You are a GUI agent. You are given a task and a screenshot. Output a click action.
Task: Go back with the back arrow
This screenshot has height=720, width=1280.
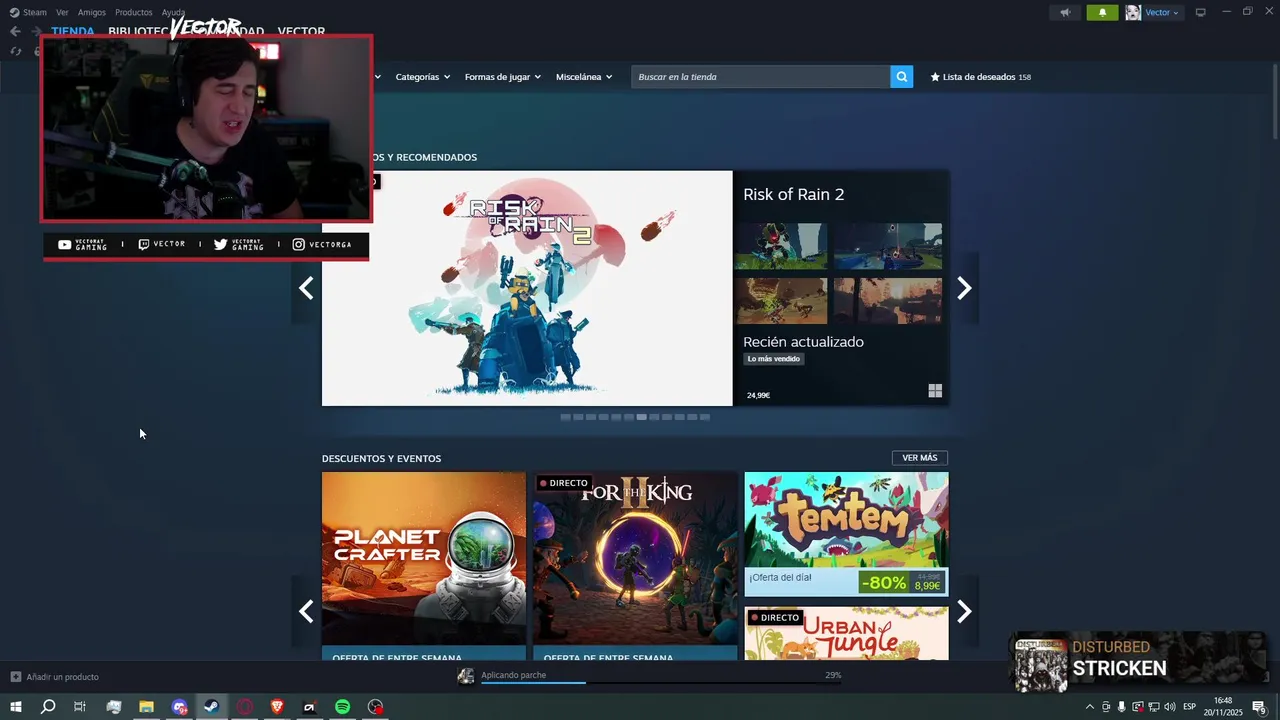pos(15,31)
